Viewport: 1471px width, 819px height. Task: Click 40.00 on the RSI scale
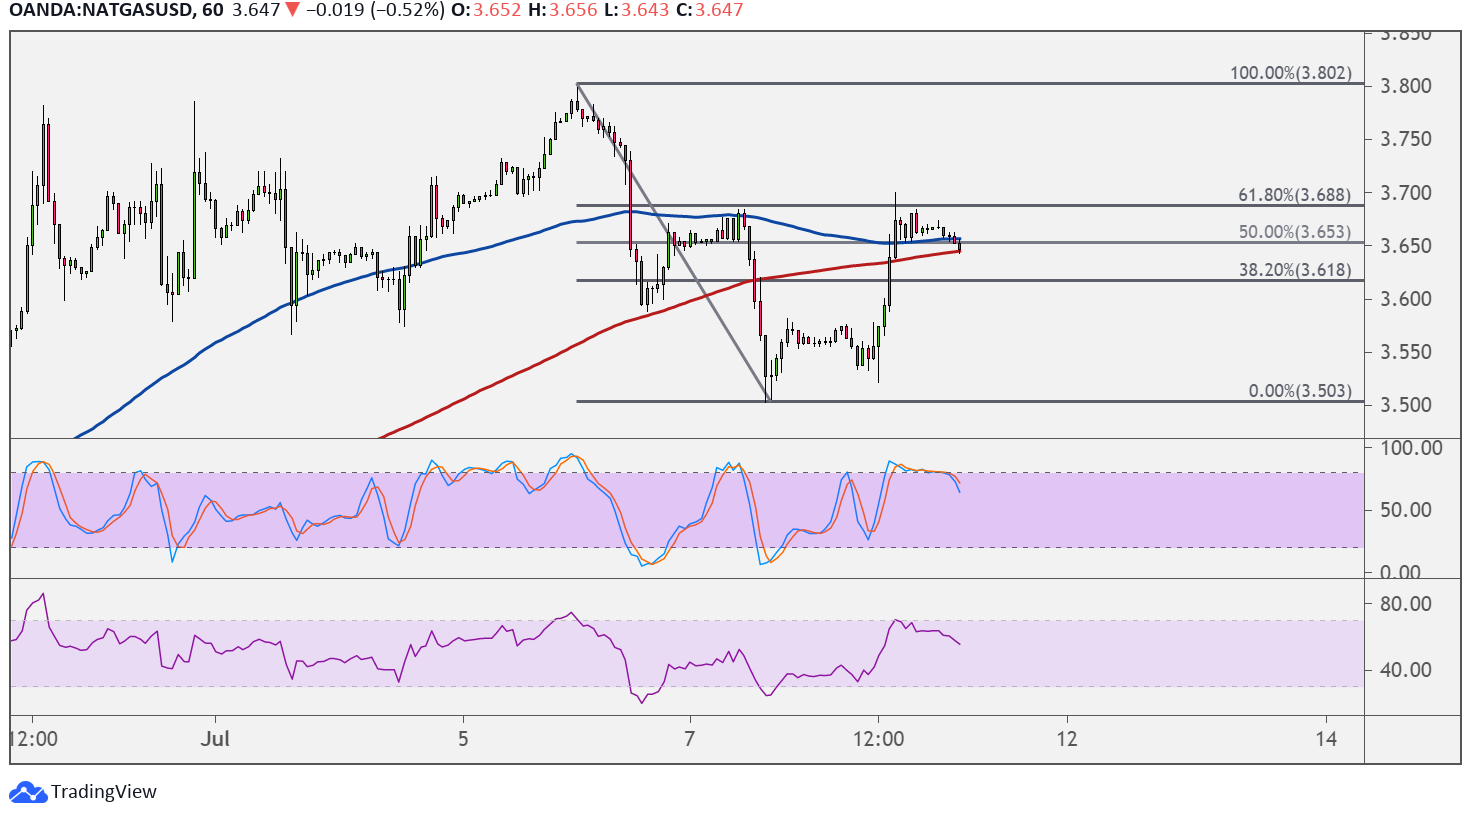(x=1406, y=670)
